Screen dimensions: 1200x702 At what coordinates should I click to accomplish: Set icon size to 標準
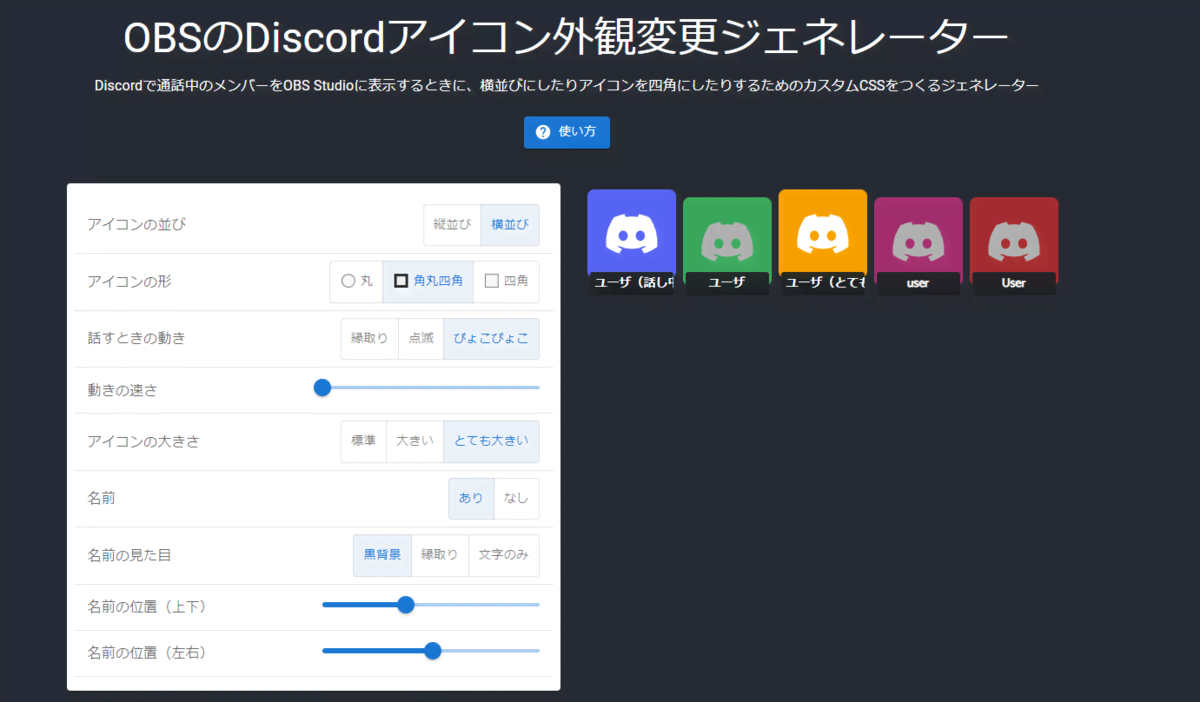364,441
